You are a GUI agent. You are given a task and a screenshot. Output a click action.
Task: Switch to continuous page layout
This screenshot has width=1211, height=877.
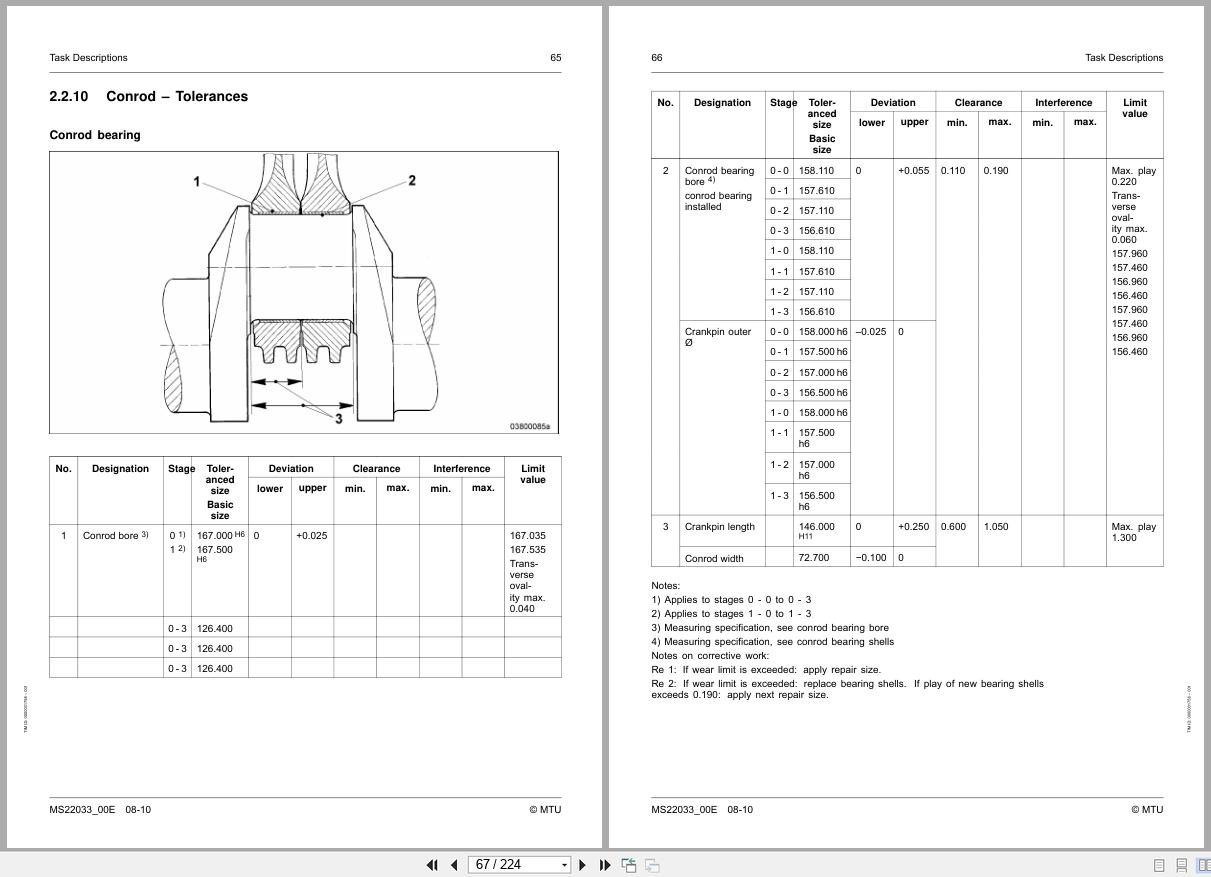(x=1182, y=865)
